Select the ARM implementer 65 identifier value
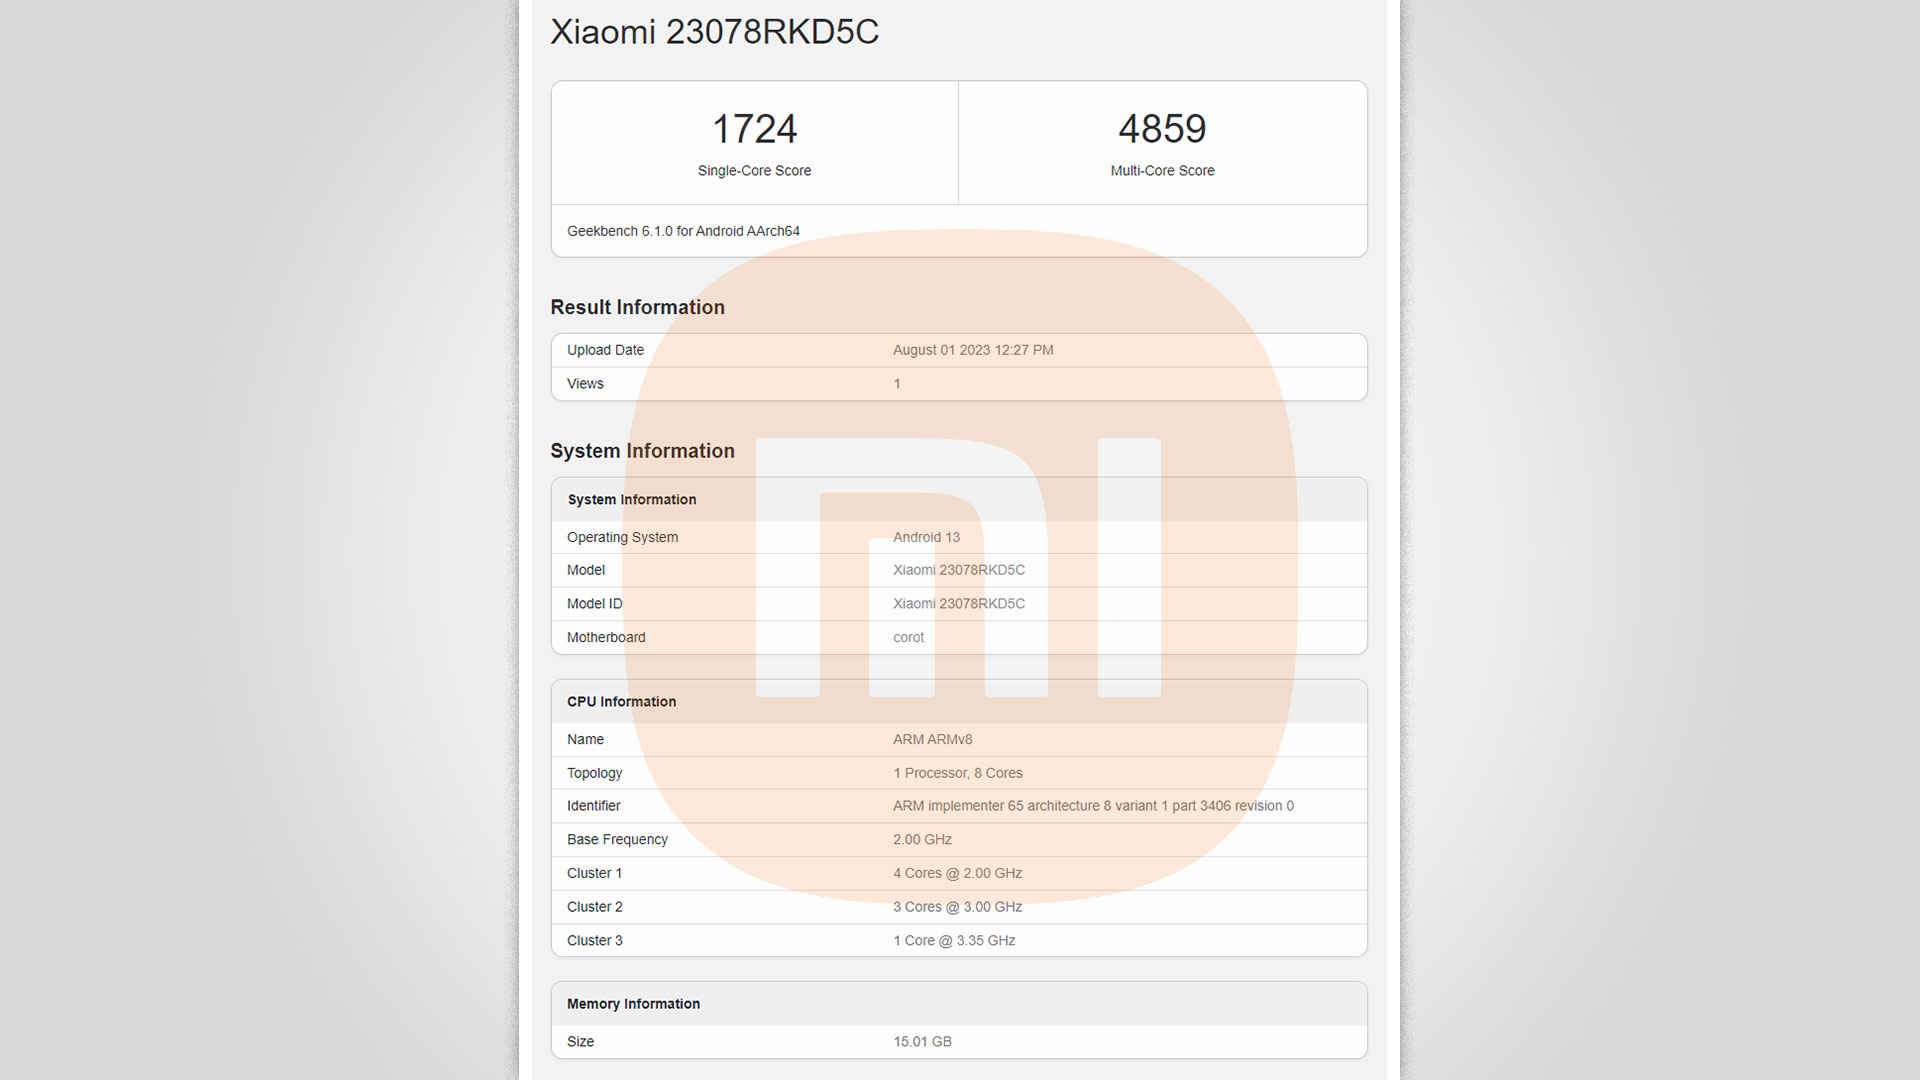 (1093, 806)
